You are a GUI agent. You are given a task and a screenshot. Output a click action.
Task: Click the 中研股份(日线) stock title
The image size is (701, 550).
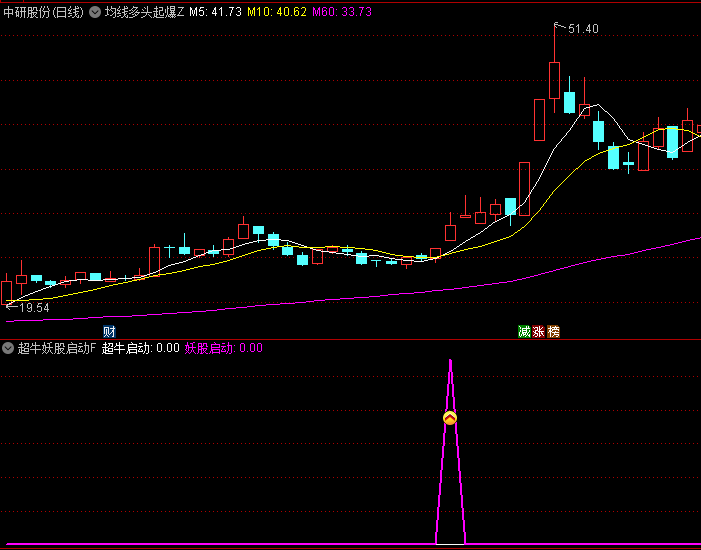pos(43,12)
